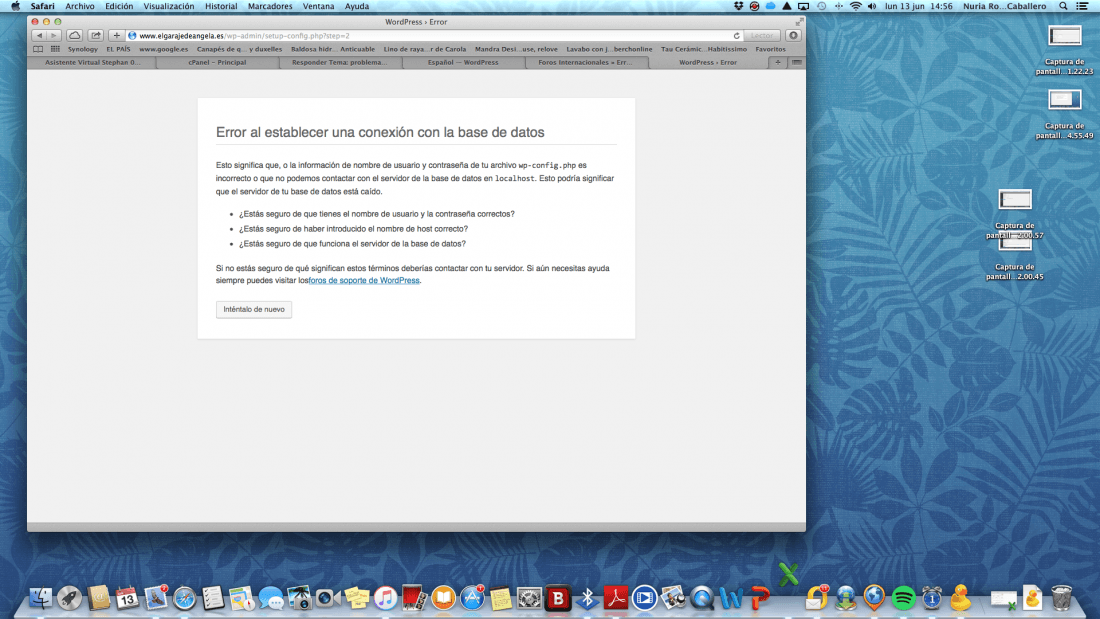The height and width of the screenshot is (619, 1100).
Task: Open the Apple menu
Action: [15, 6]
